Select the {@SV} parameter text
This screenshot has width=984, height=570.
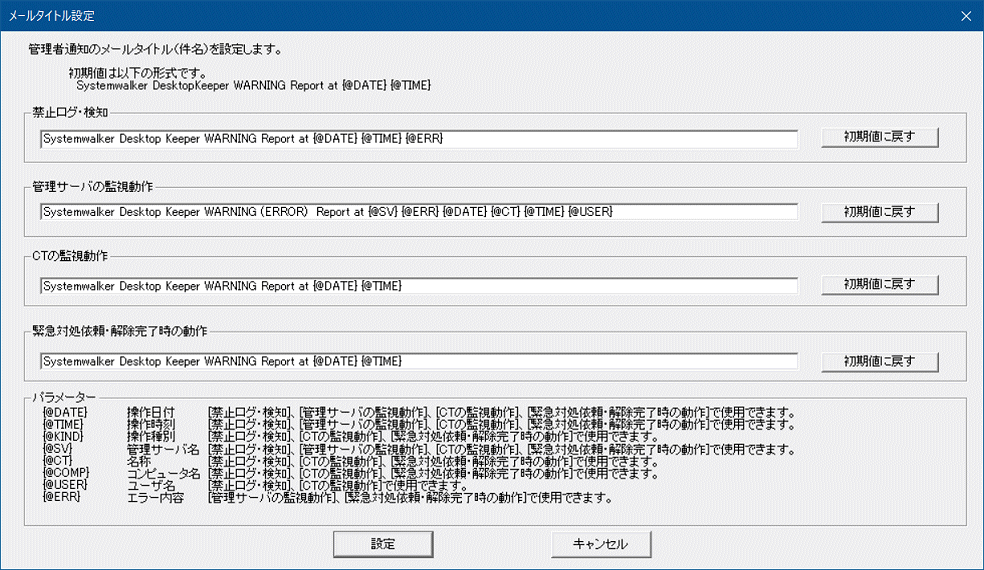click(x=57, y=449)
